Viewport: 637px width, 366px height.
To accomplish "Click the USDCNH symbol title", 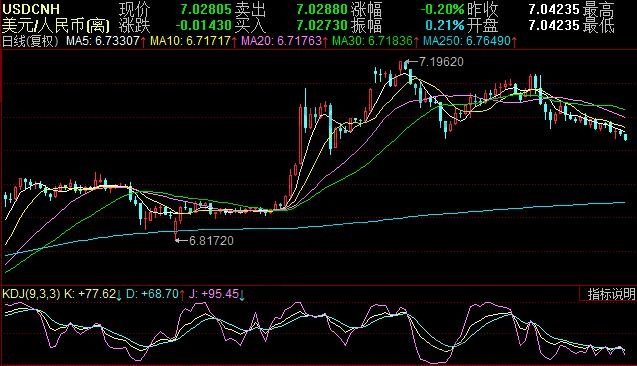I will pyautogui.click(x=31, y=9).
